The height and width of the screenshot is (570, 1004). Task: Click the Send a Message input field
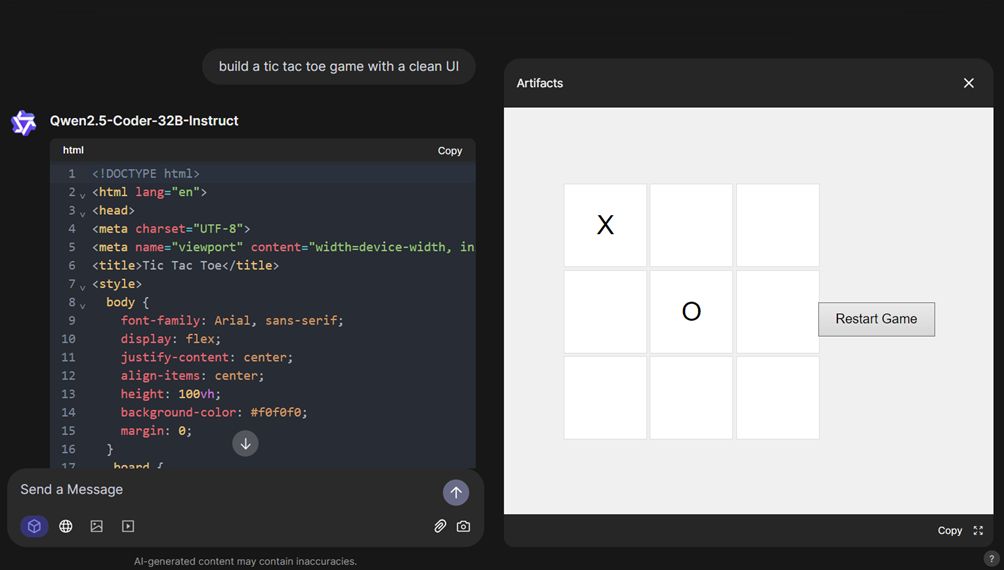(x=220, y=490)
